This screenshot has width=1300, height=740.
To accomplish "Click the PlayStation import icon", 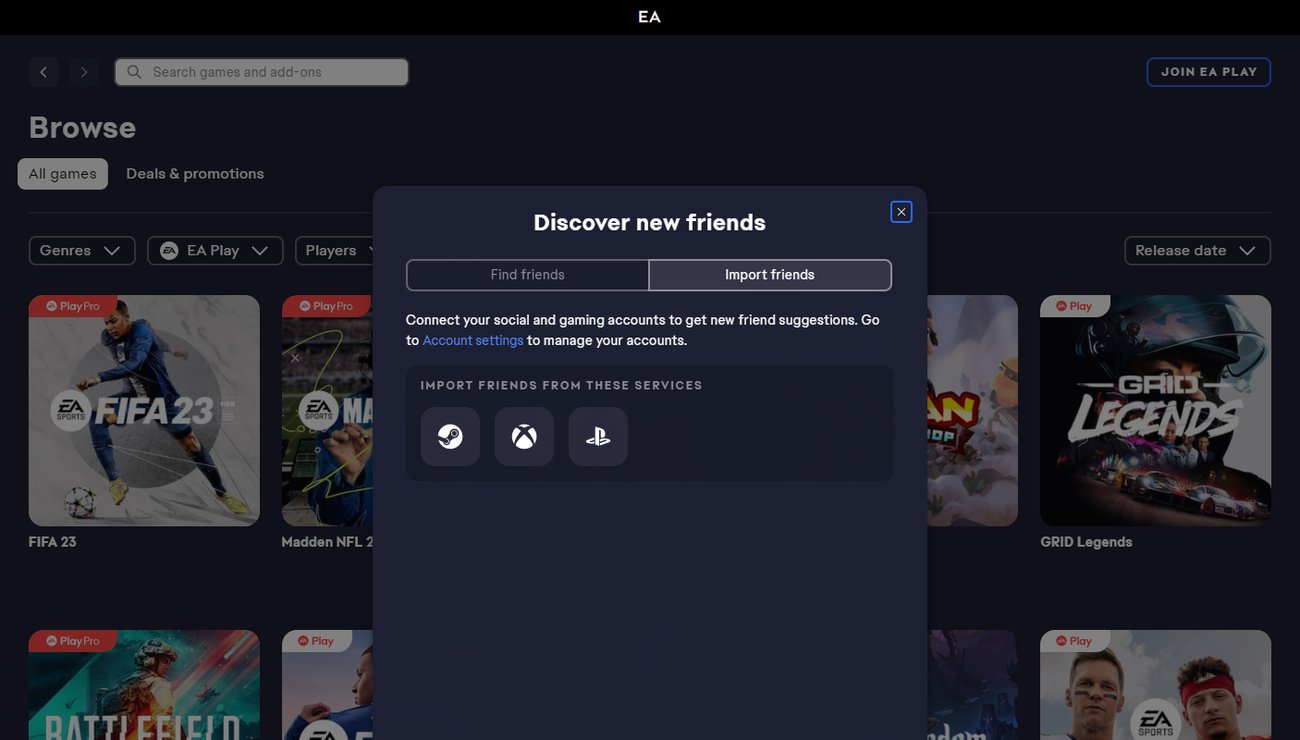I will (598, 436).
